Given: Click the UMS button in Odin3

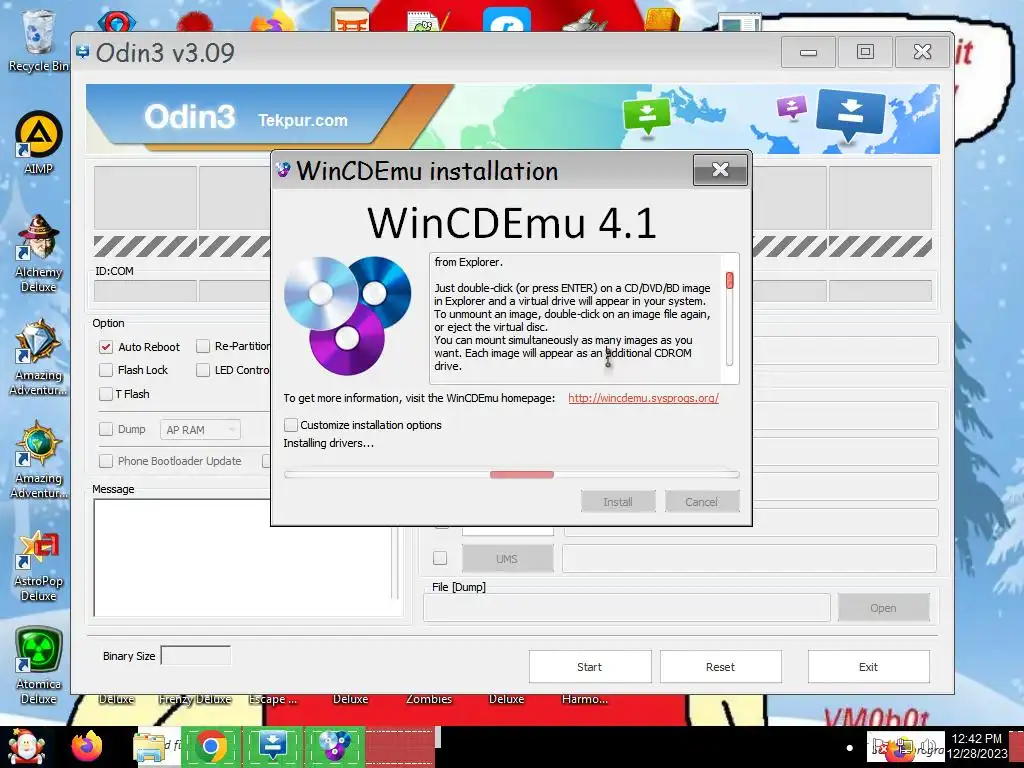Looking at the screenshot, I should pyautogui.click(x=507, y=559).
